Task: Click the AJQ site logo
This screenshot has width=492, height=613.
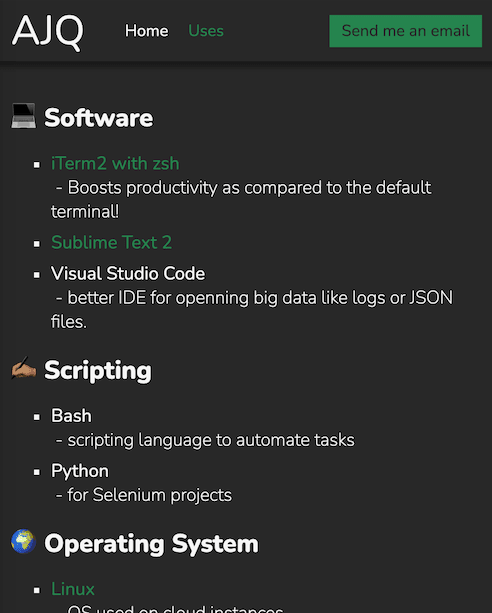Action: pyautogui.click(x=48, y=32)
